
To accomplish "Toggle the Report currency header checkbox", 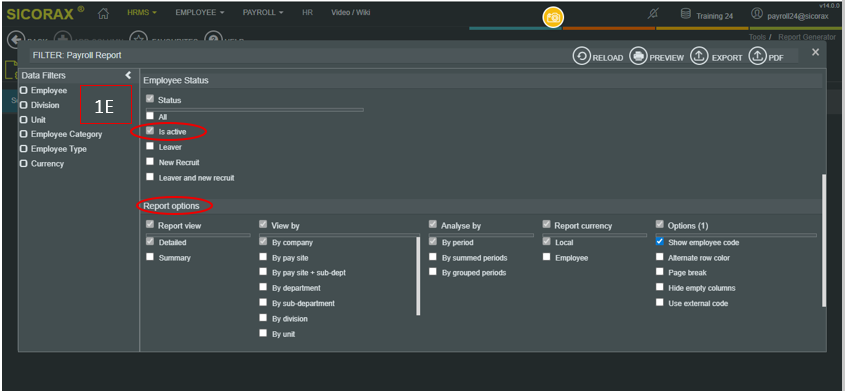I will click(546, 225).
